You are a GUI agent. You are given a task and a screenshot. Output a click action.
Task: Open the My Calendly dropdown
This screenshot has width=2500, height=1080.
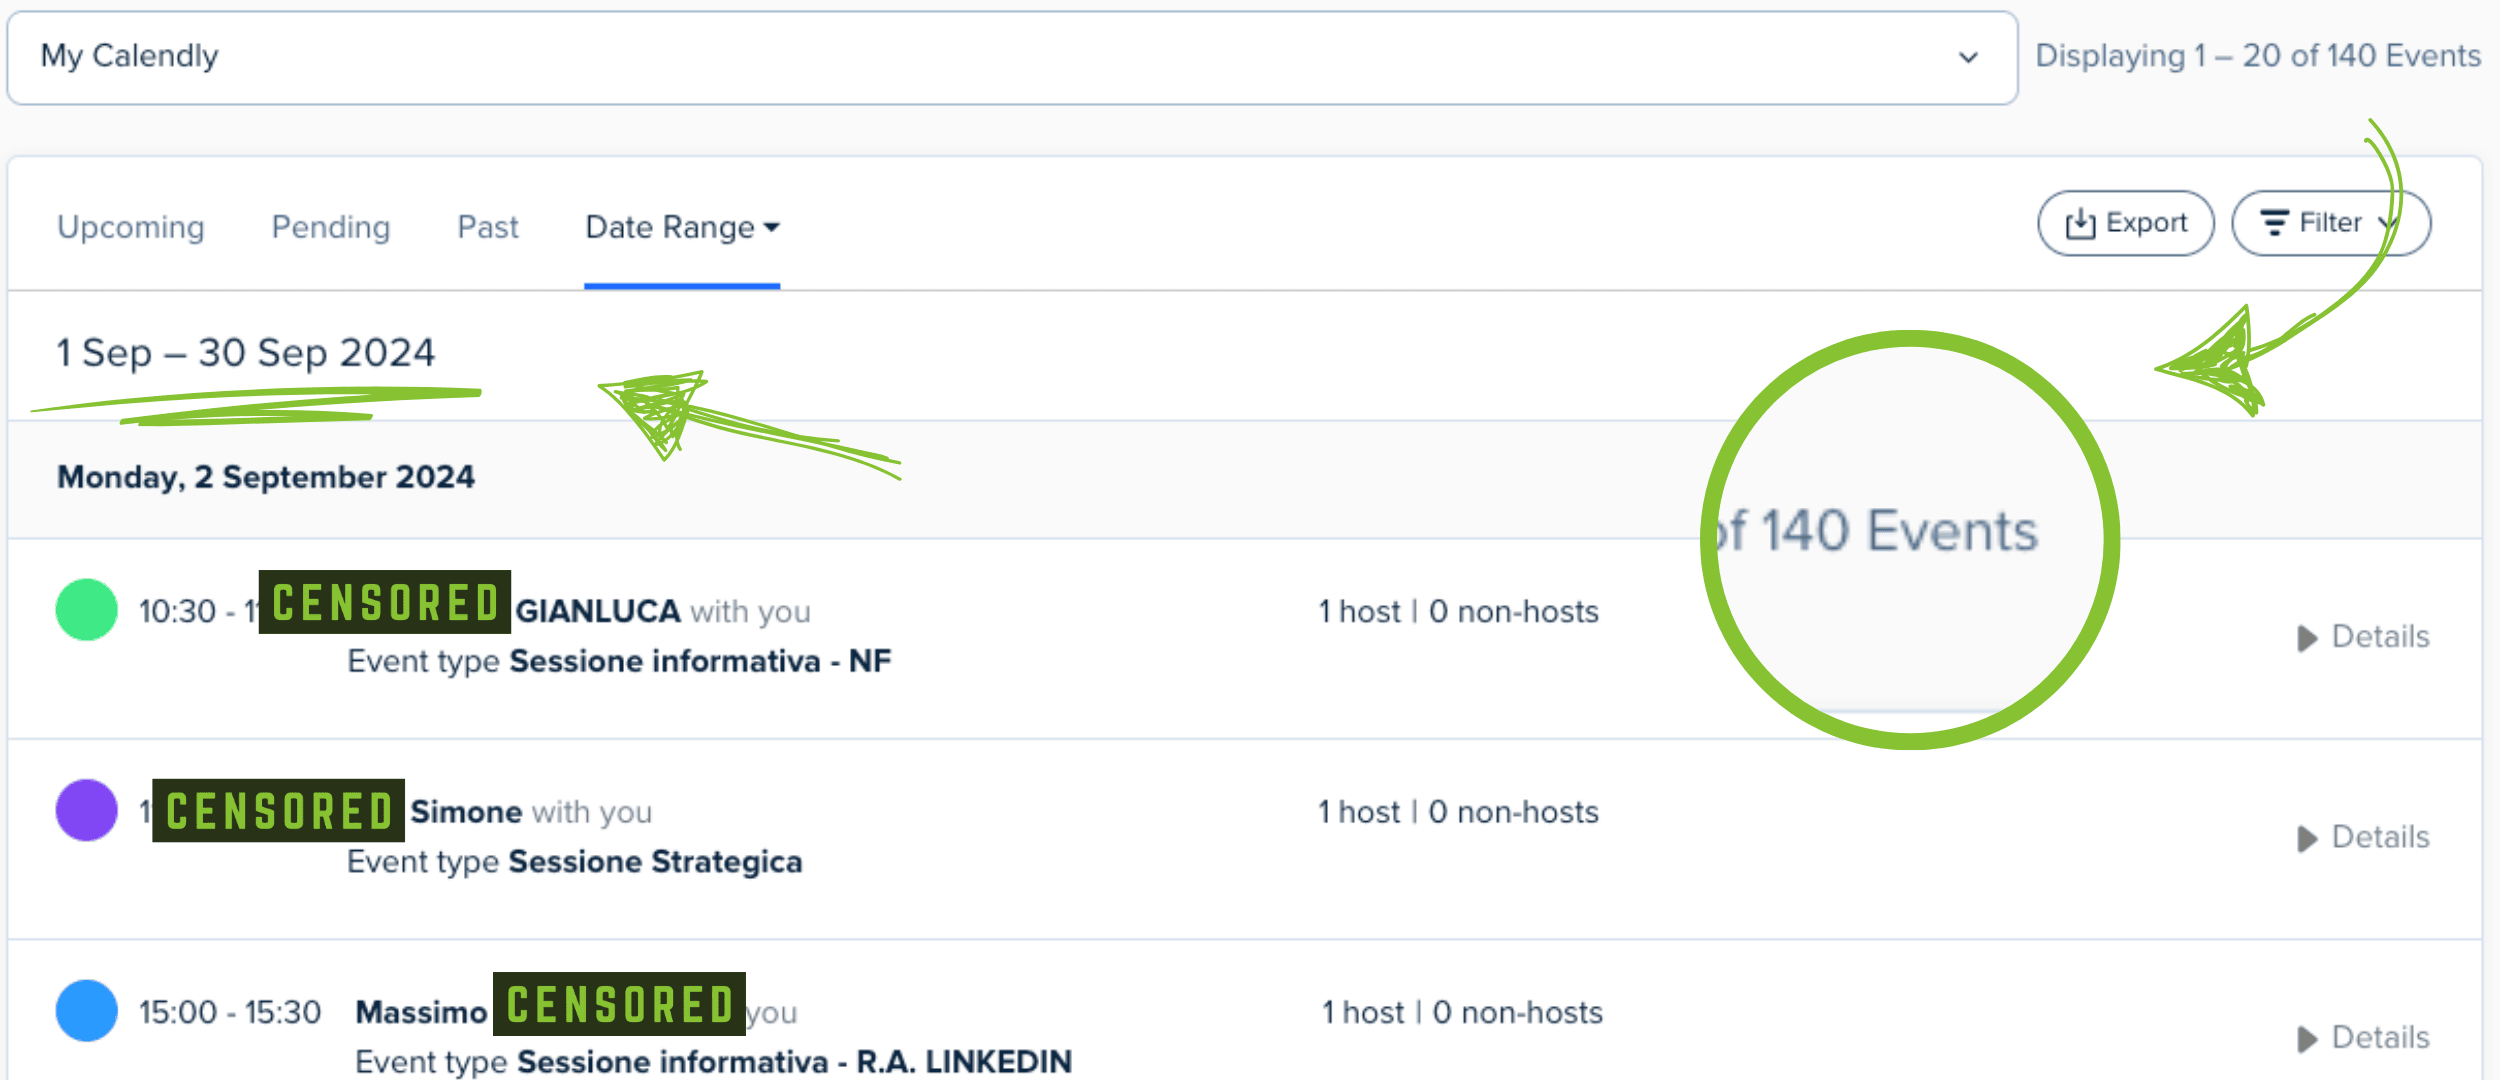[1010, 57]
